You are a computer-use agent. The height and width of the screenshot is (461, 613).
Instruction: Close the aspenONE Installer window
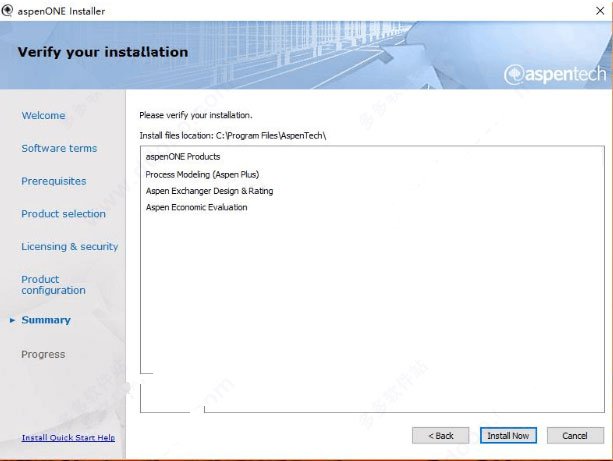coord(600,11)
